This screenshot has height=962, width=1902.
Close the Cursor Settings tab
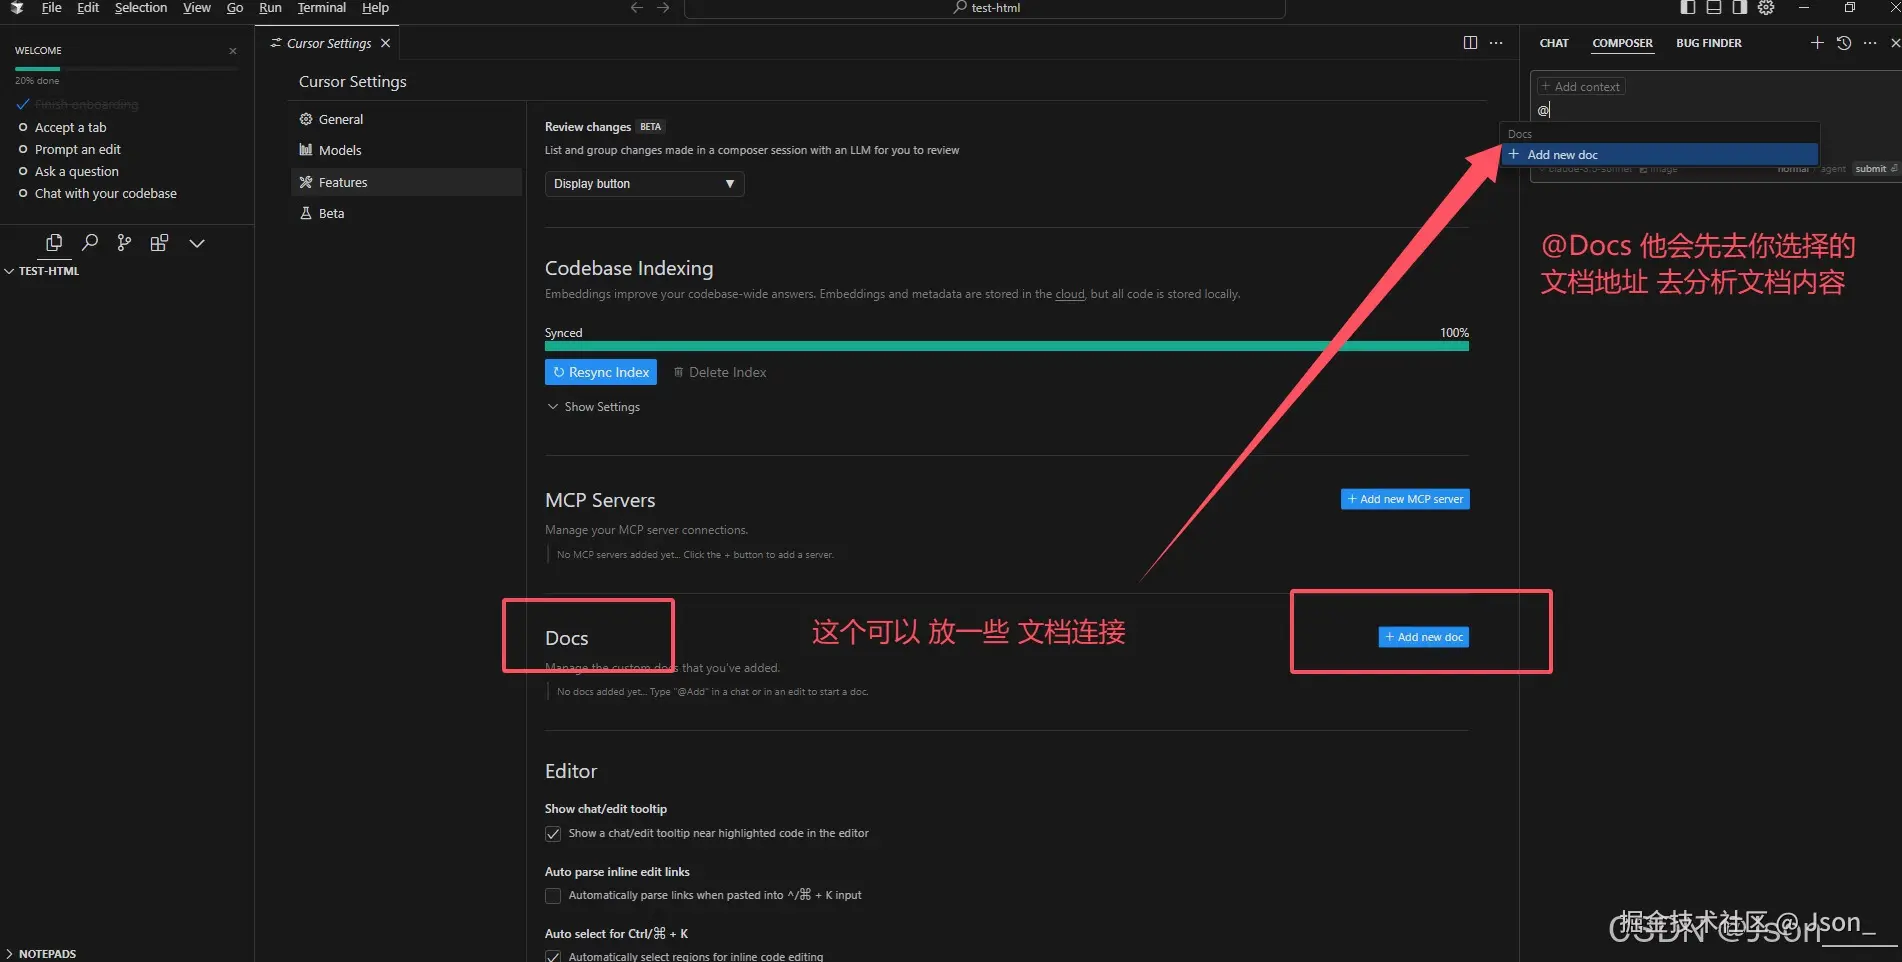[385, 43]
